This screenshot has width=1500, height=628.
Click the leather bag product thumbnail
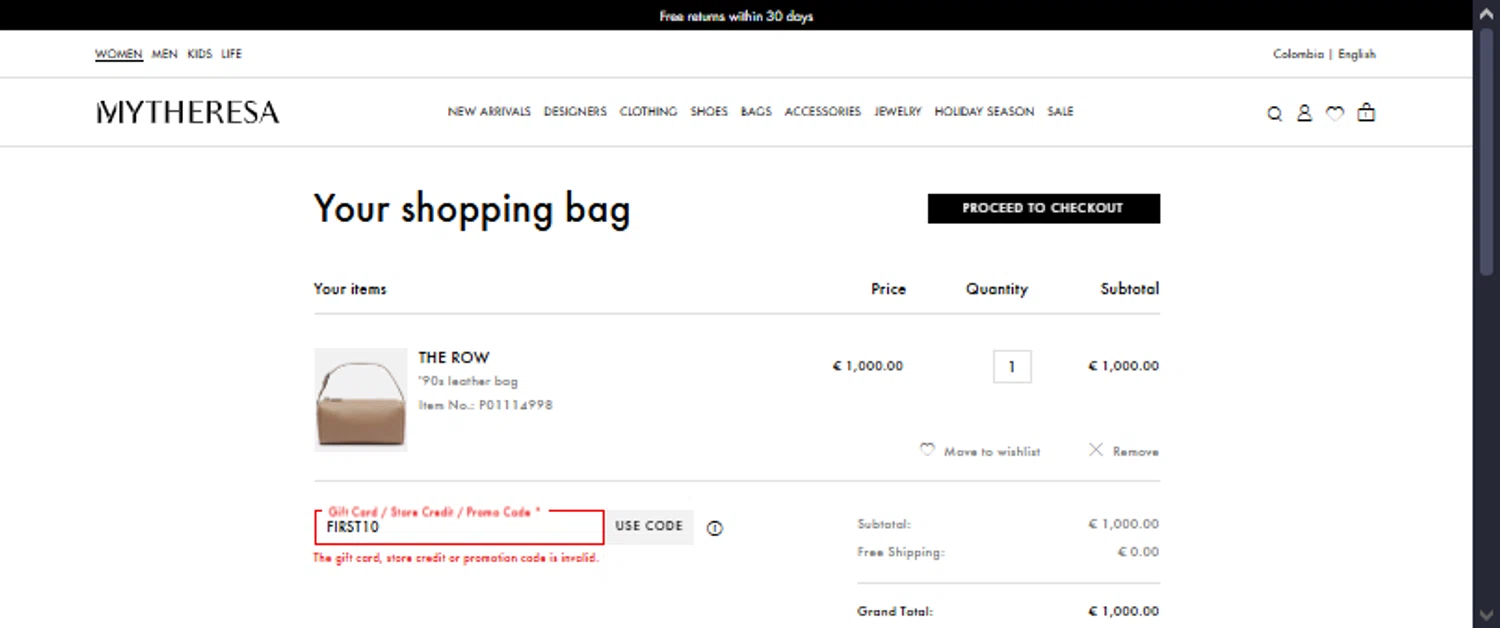point(361,400)
